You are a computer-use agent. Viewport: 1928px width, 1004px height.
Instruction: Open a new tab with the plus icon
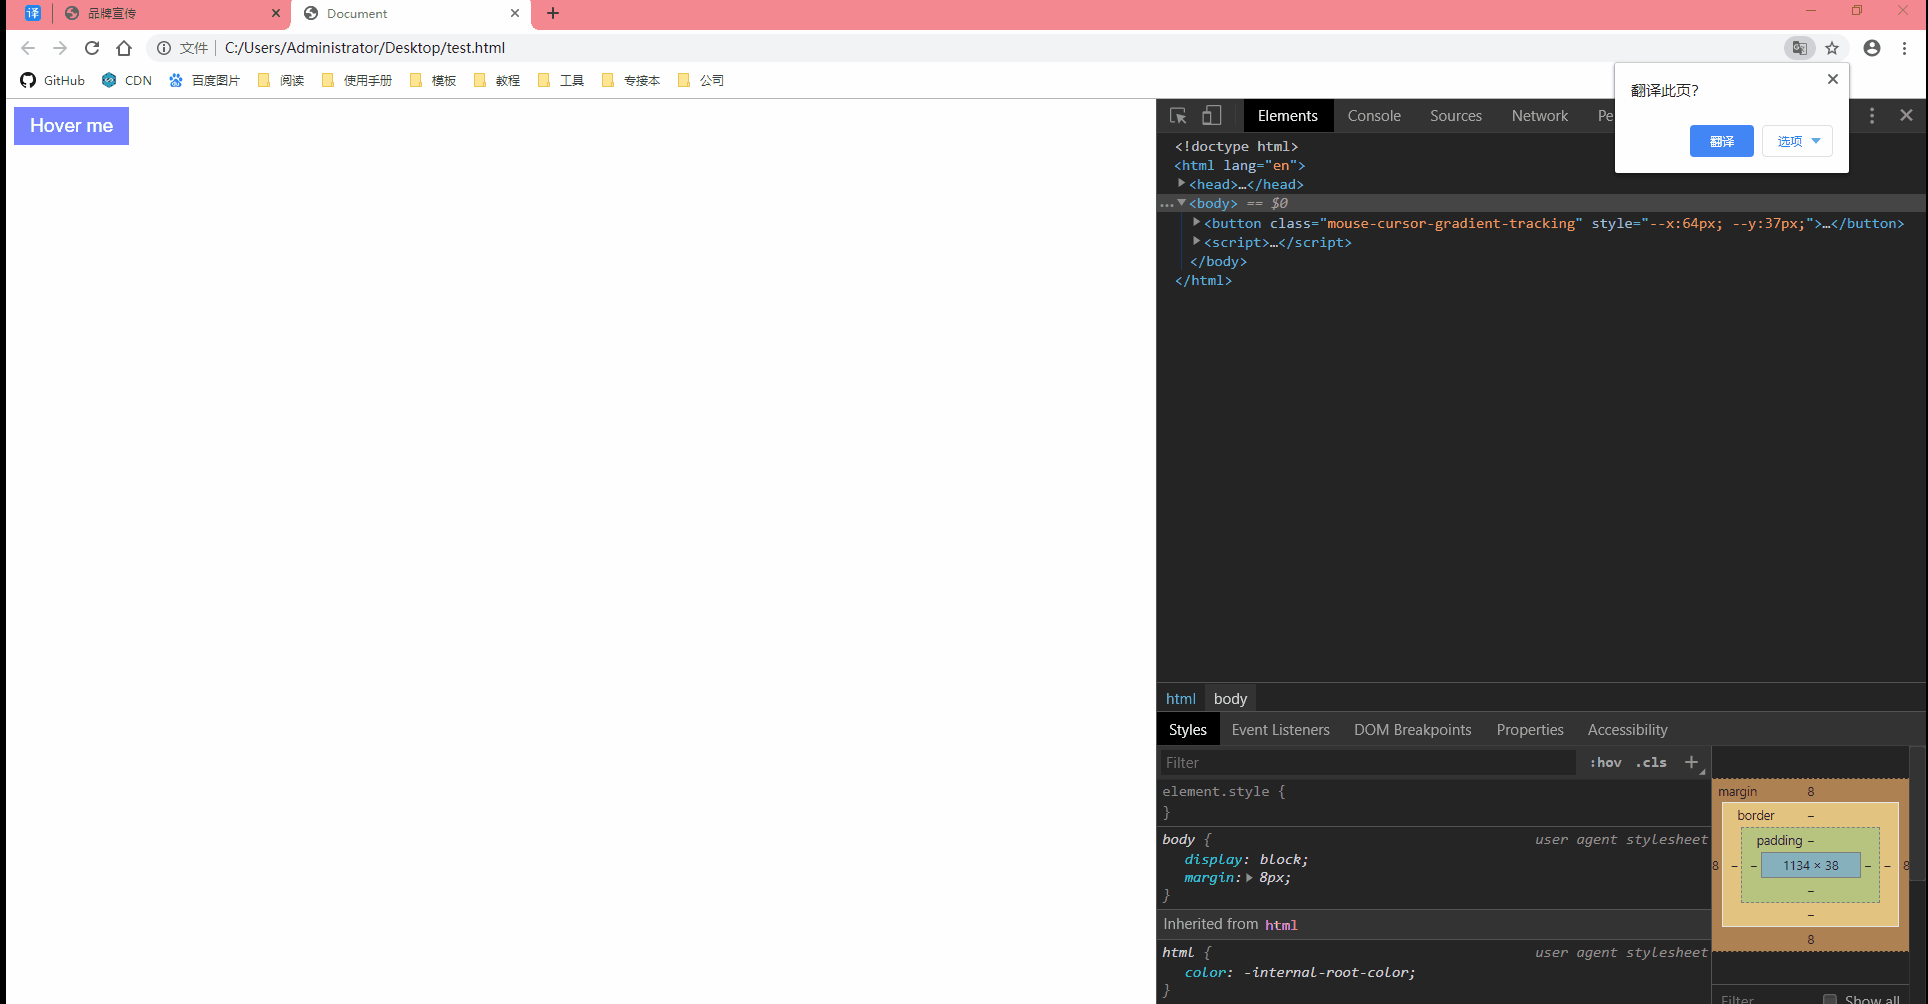click(x=553, y=13)
